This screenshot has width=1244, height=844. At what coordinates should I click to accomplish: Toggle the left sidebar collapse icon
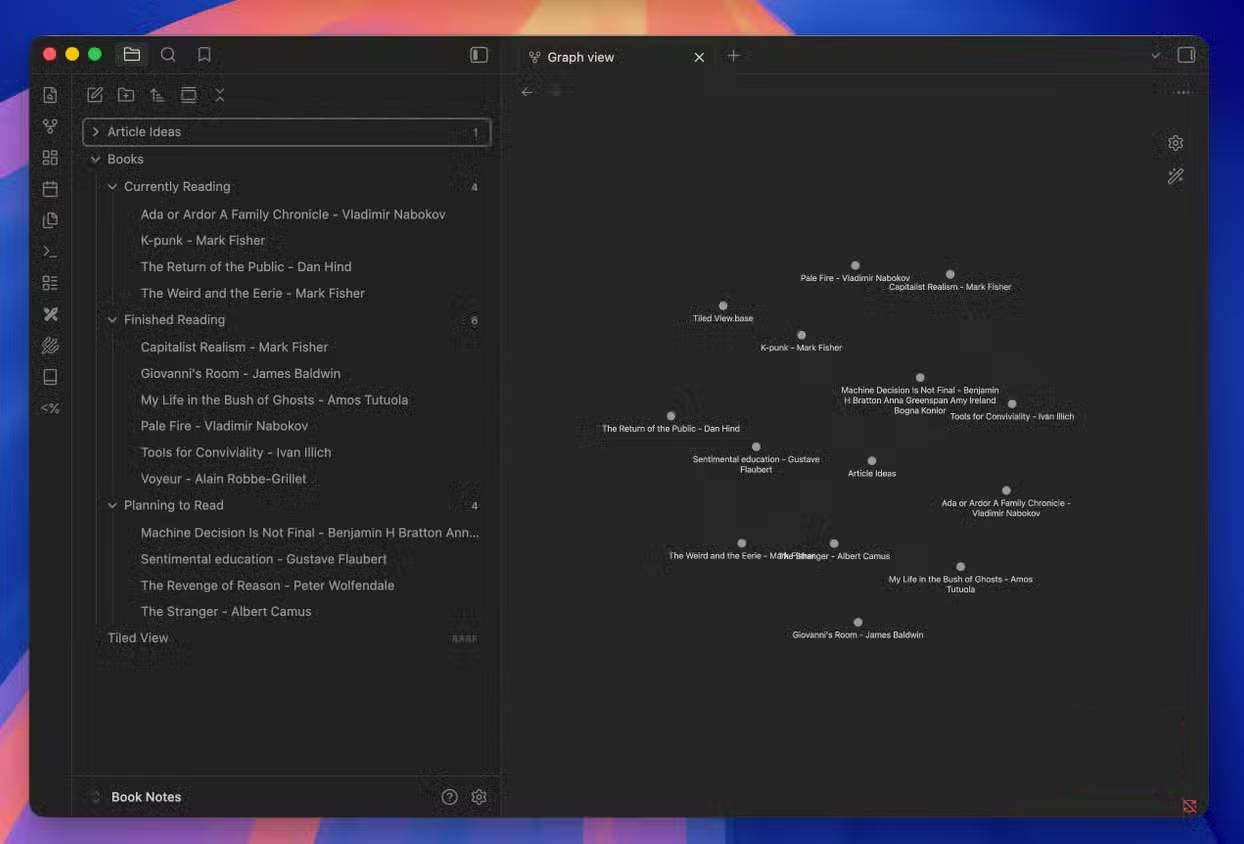[479, 55]
